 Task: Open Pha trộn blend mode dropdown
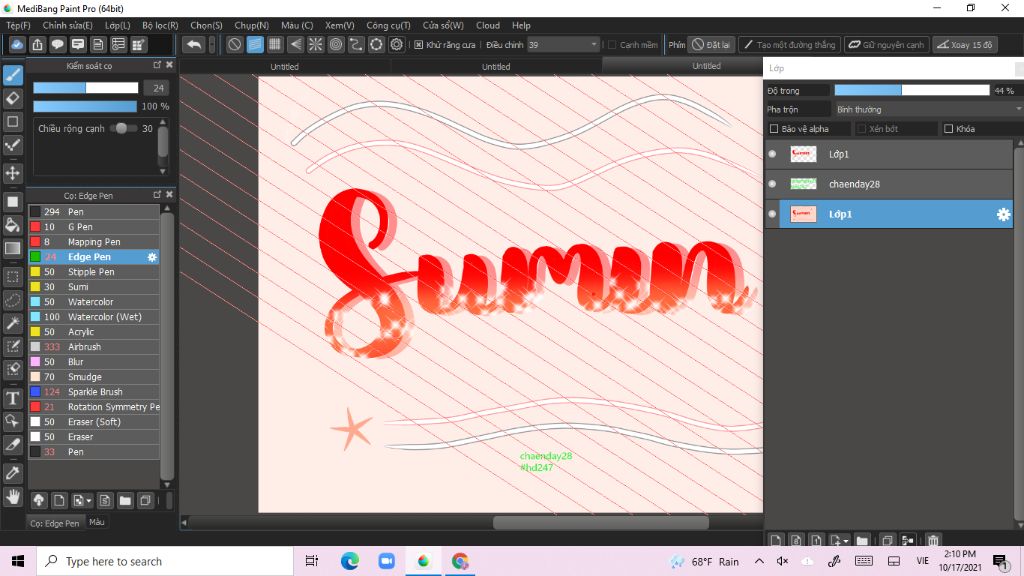[x=928, y=109]
